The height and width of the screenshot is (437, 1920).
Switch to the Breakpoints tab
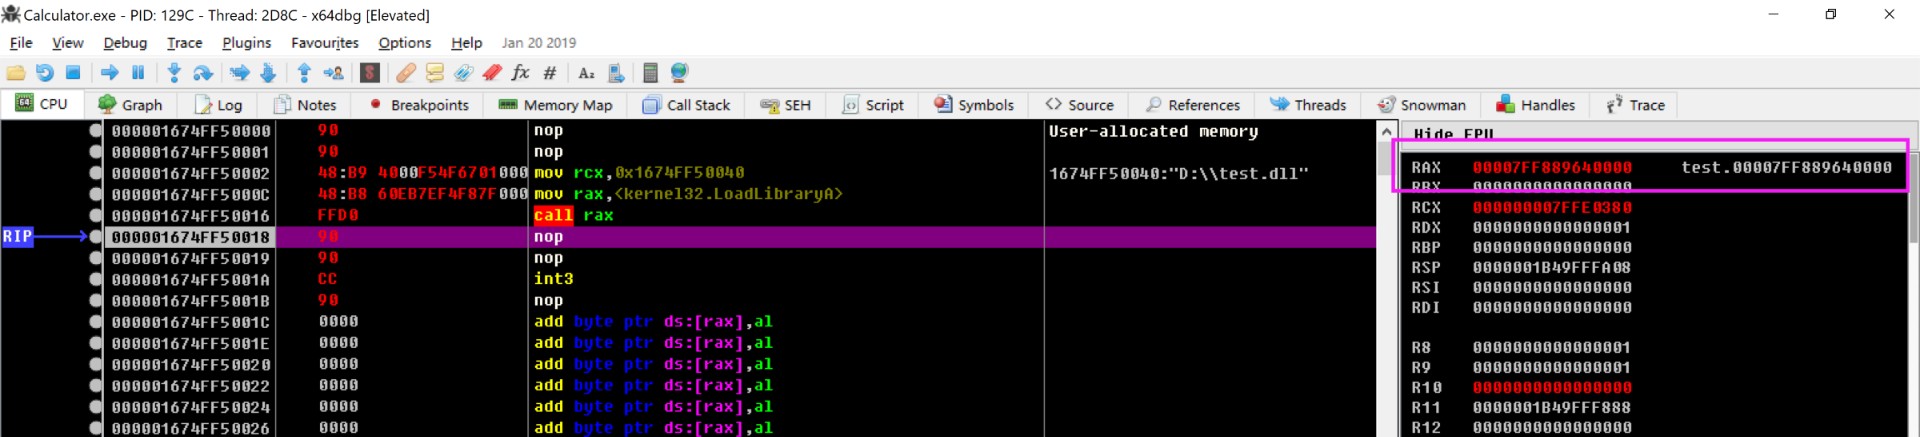point(419,105)
